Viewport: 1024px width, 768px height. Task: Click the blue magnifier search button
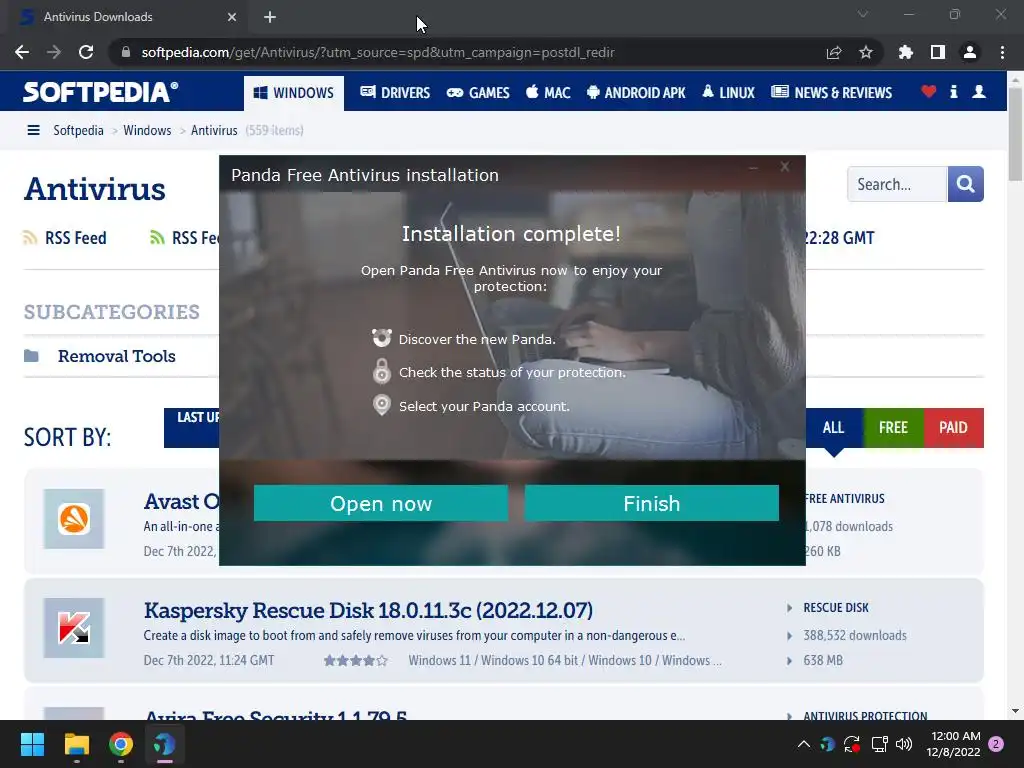965,184
